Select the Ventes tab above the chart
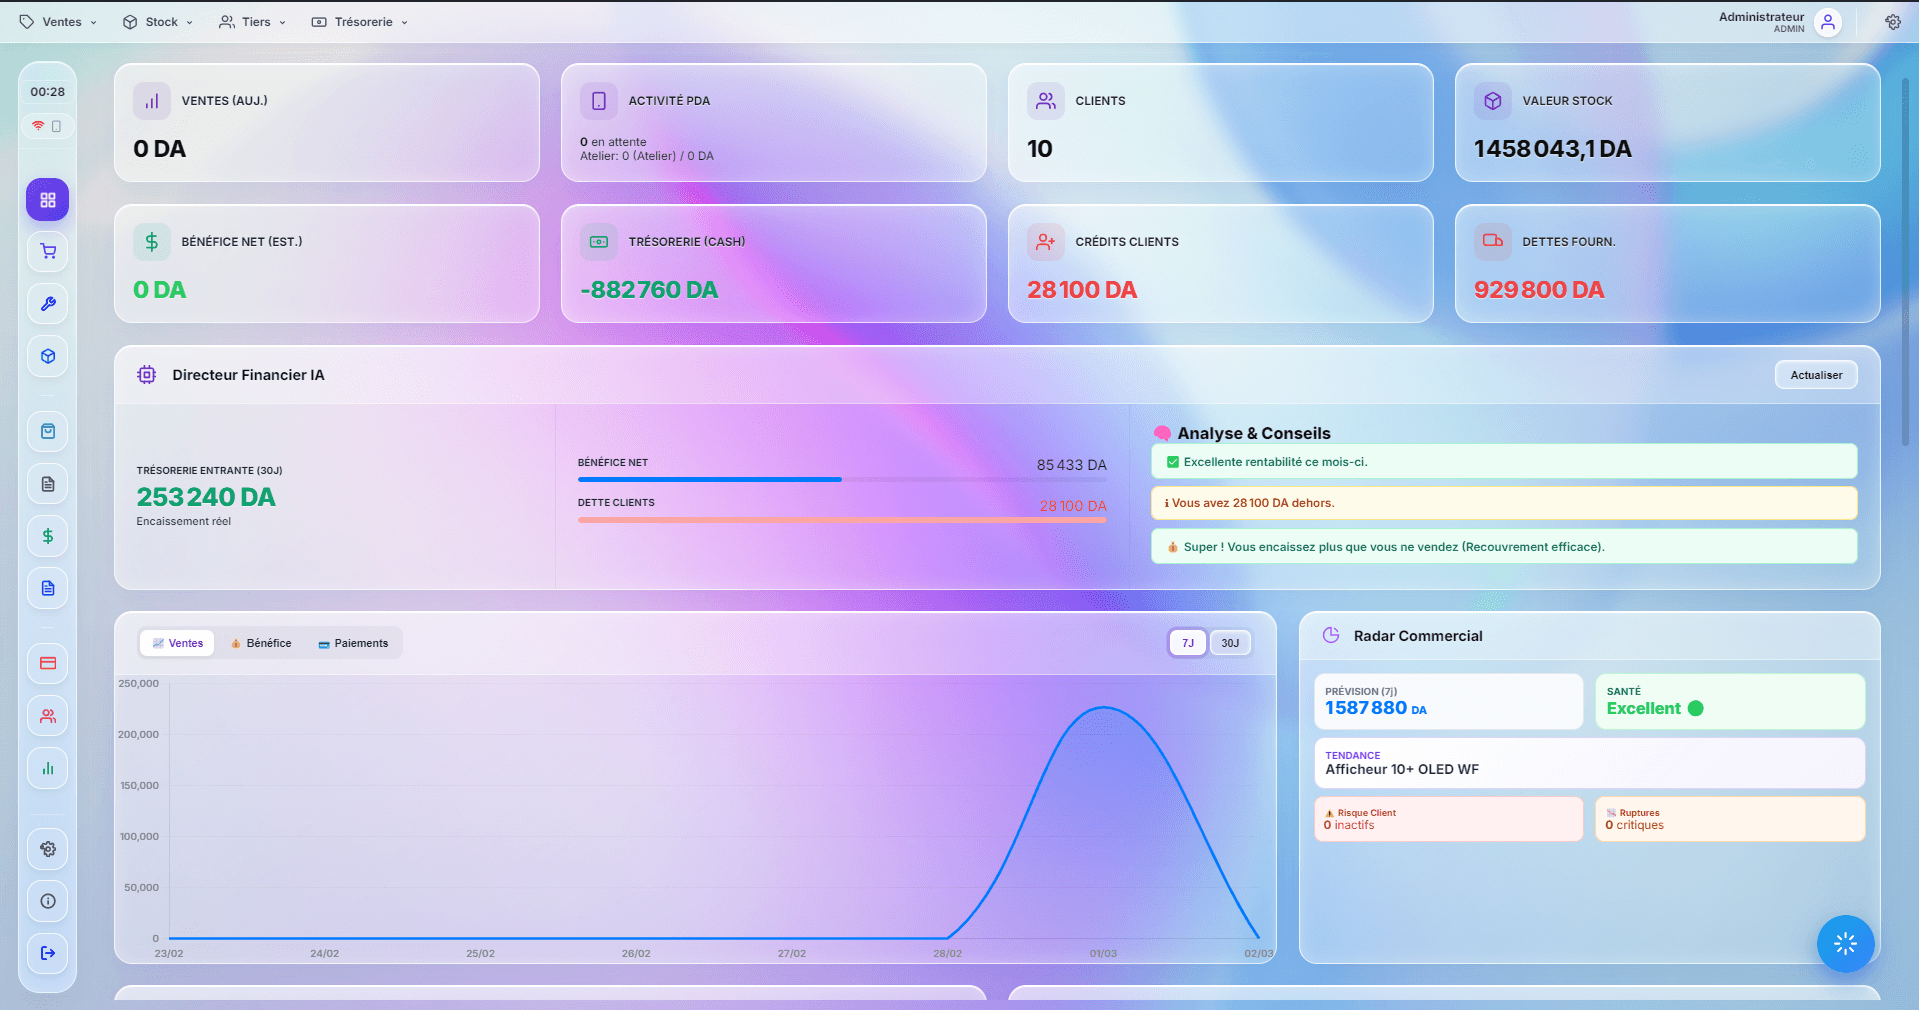 click(x=177, y=643)
